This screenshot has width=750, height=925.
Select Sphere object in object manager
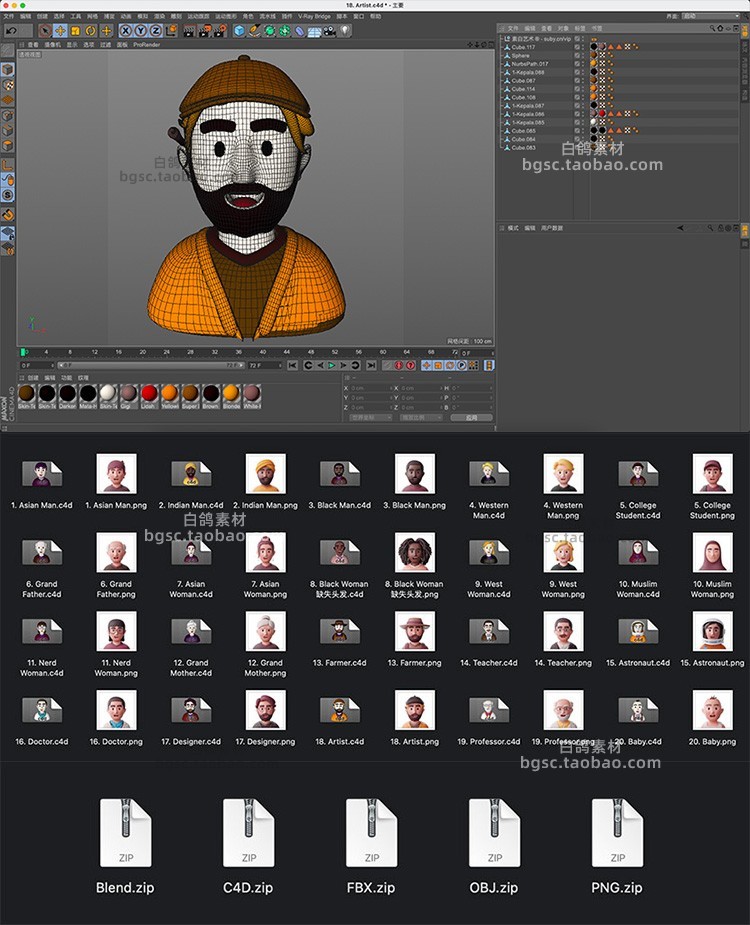coord(520,55)
